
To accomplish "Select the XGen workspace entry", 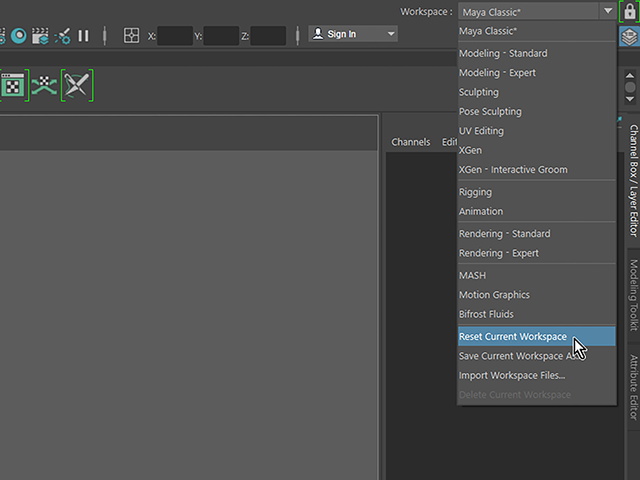I will (x=537, y=150).
